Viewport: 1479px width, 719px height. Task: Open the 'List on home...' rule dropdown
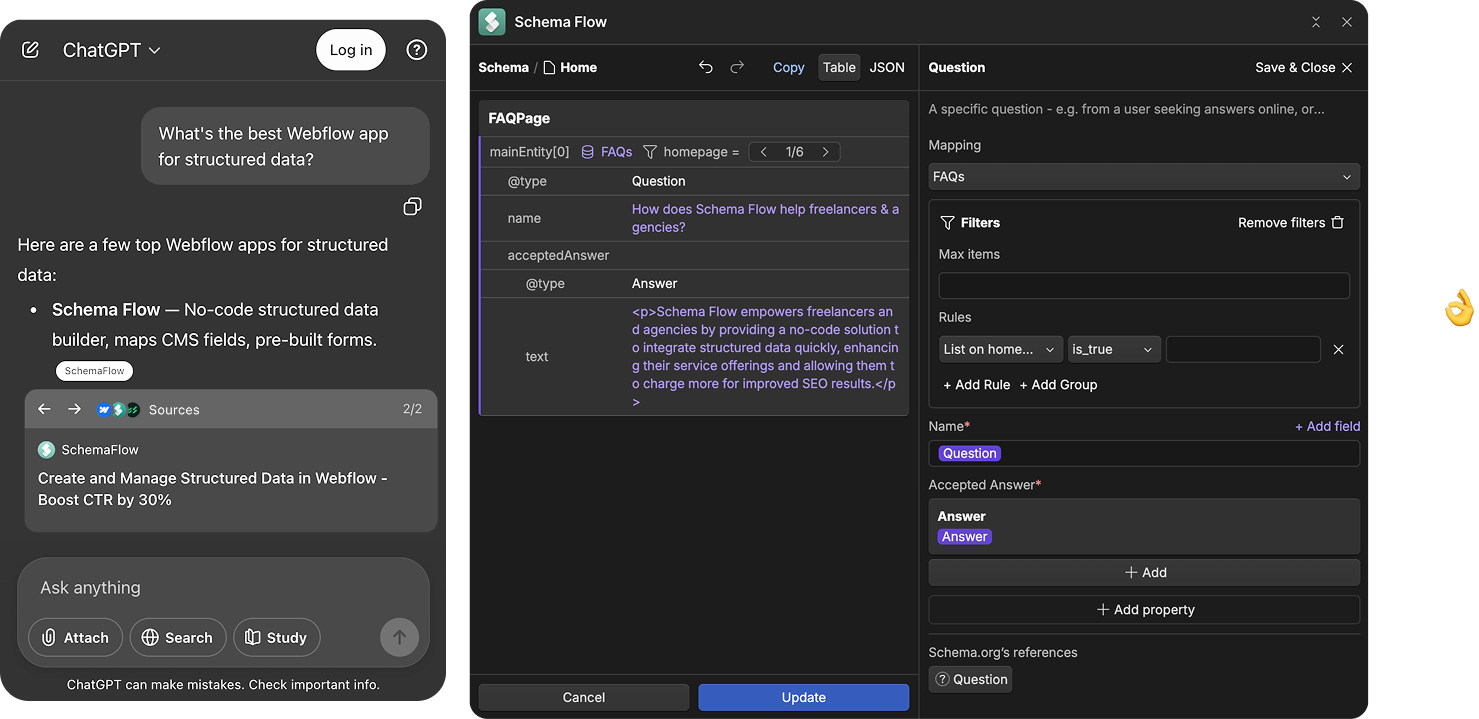tap(999, 349)
